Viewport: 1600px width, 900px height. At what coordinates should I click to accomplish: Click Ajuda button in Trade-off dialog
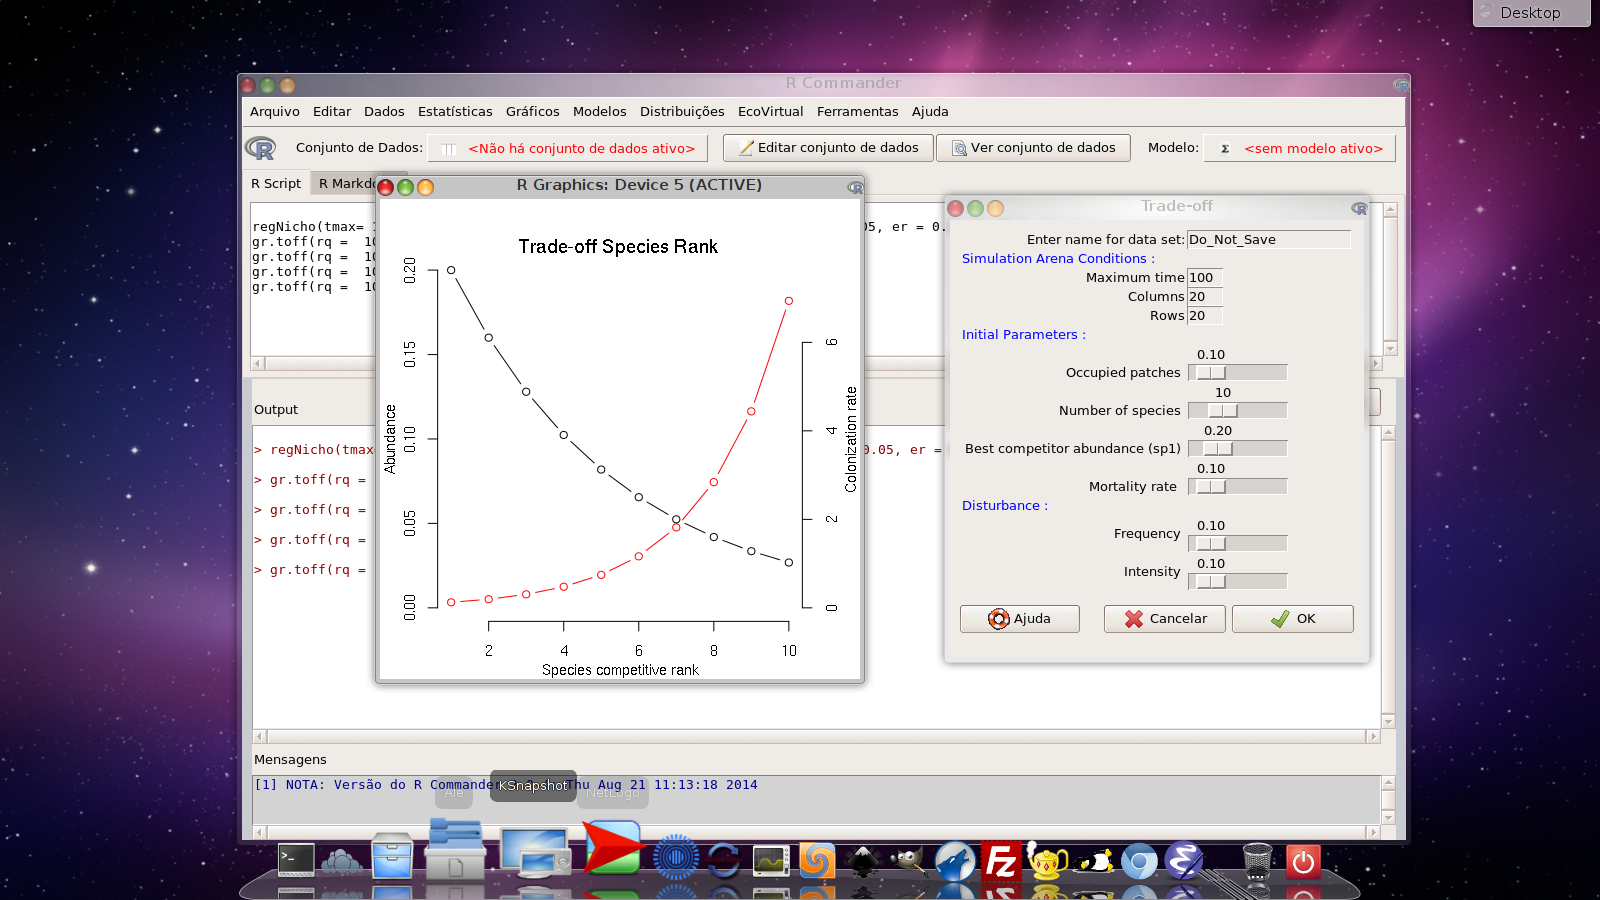1019,619
